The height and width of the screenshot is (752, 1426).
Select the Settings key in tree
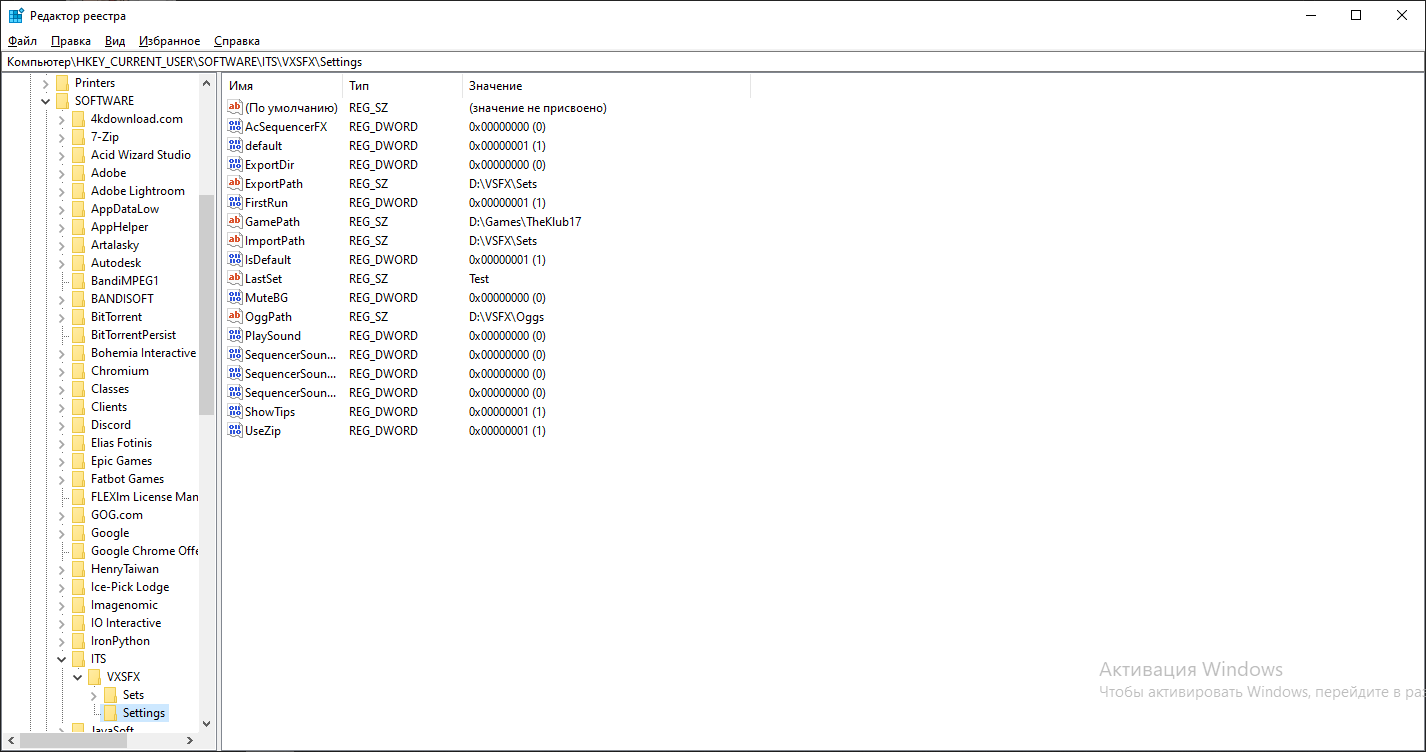click(x=144, y=713)
